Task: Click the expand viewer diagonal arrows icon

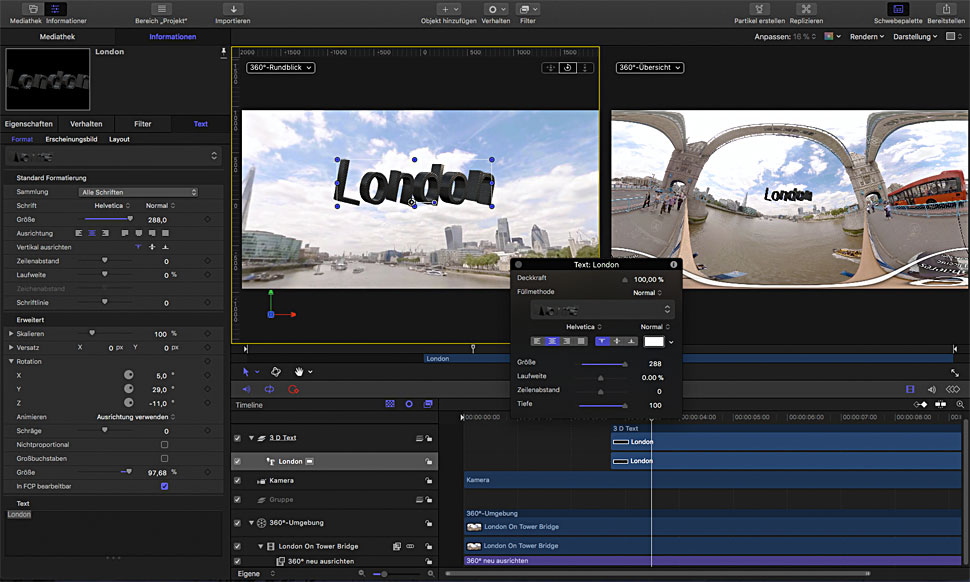Action: pos(955,372)
